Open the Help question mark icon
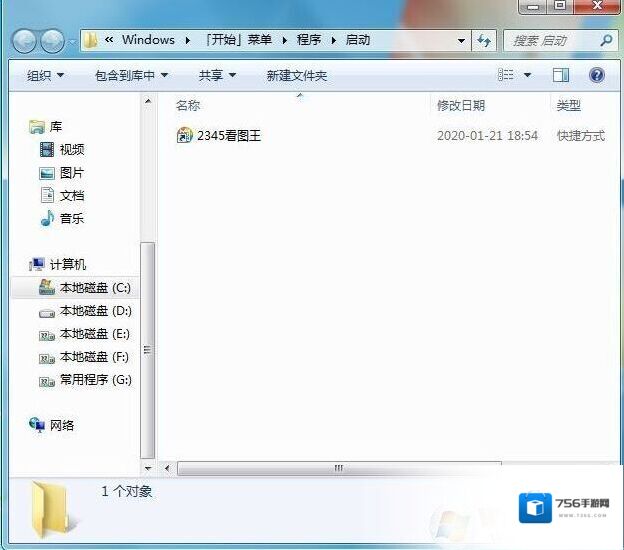 point(597,75)
